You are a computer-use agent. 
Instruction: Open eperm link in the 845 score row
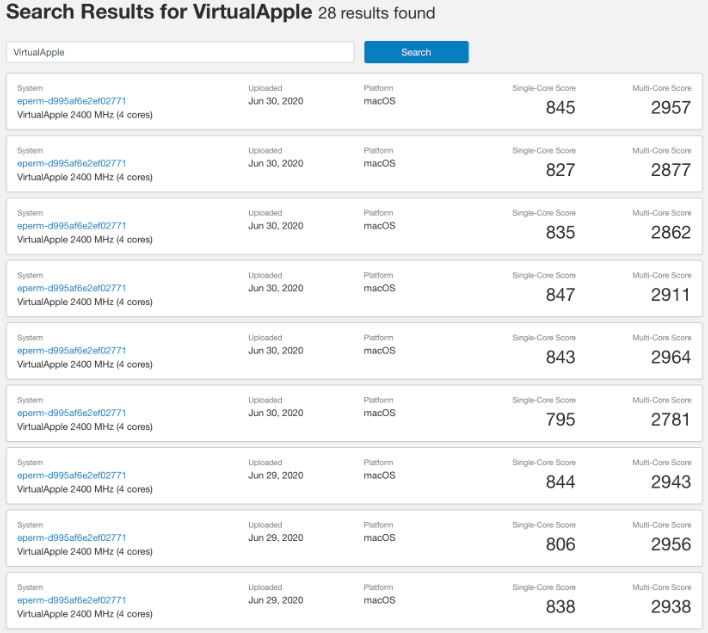pyautogui.click(x=71, y=101)
